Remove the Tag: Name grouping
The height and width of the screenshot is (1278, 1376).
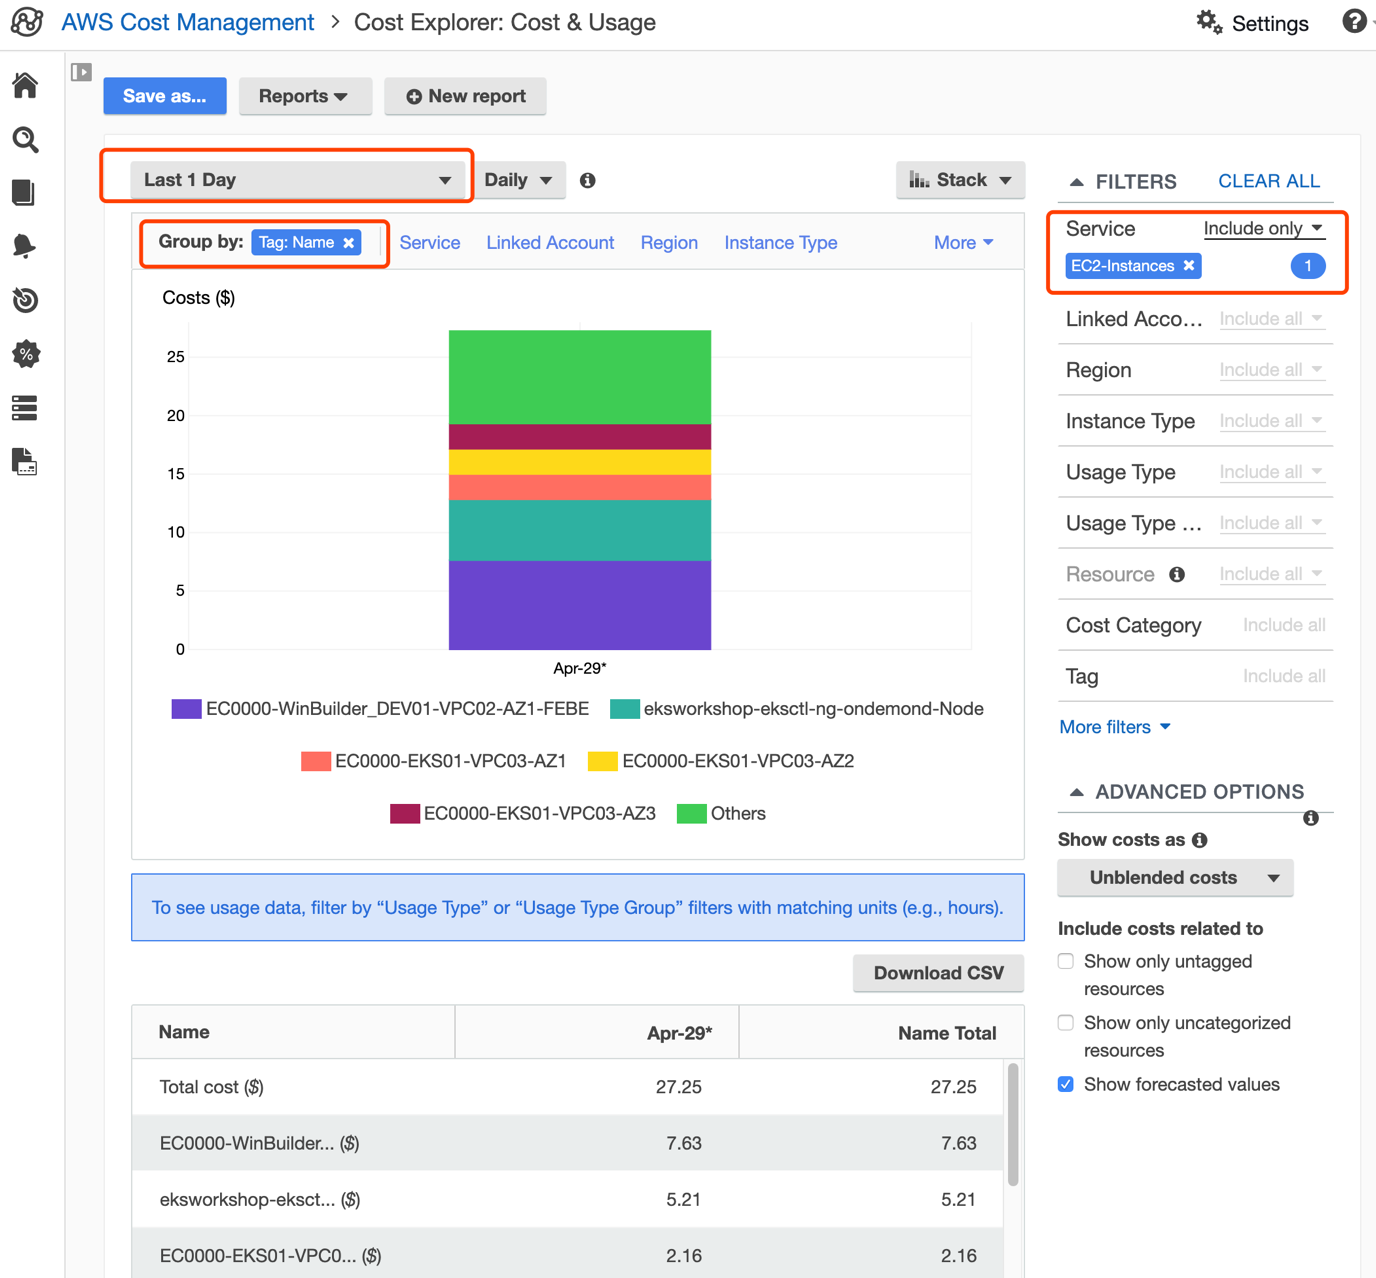[x=349, y=243]
